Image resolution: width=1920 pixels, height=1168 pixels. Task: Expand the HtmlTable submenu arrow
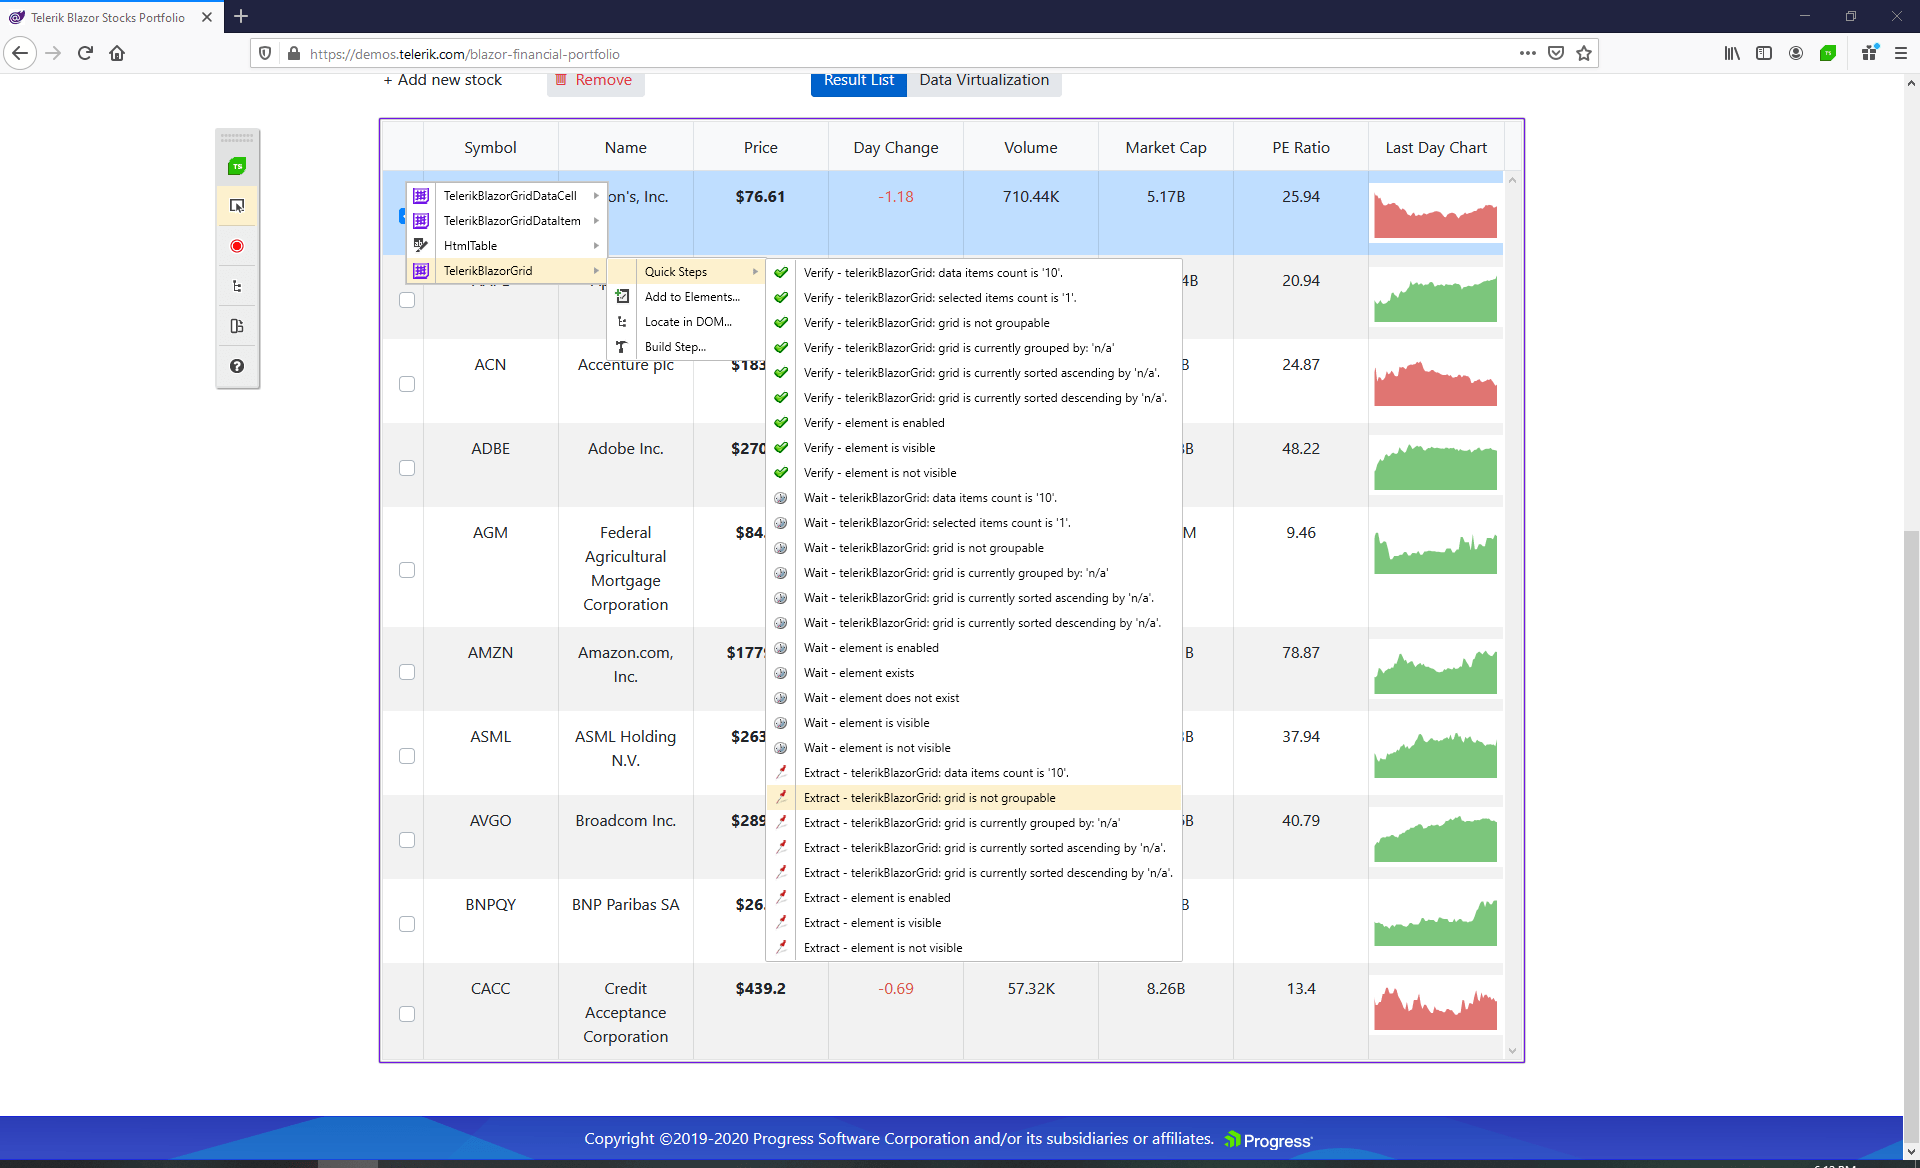(x=596, y=246)
